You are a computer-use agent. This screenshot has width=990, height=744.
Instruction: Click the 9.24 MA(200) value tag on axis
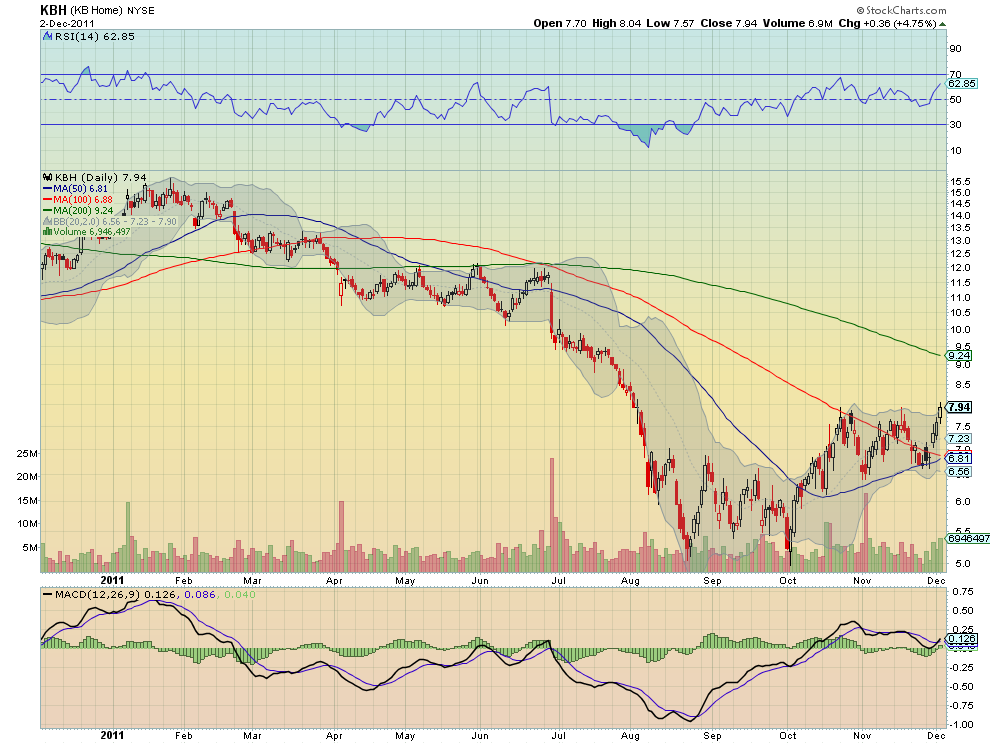click(960, 356)
